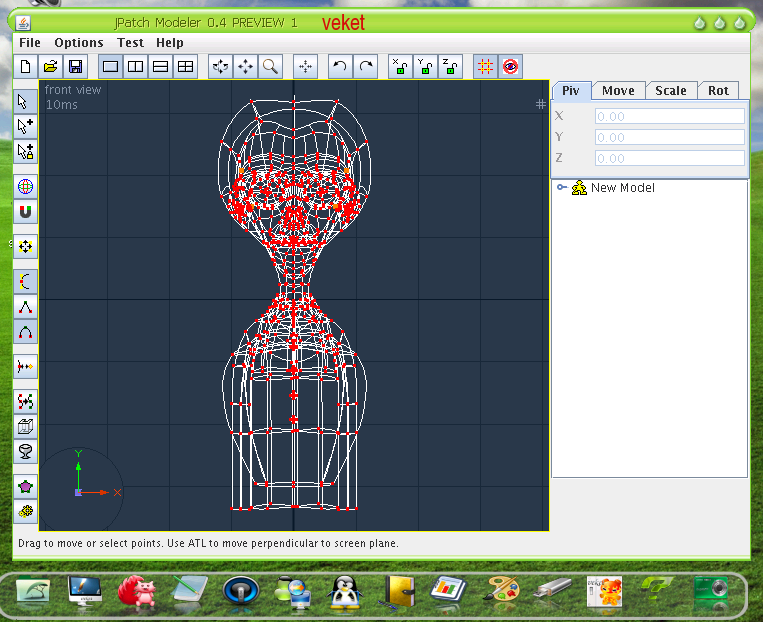This screenshot has width=763, height=622.
Task: Open the Options menu
Action: click(79, 43)
